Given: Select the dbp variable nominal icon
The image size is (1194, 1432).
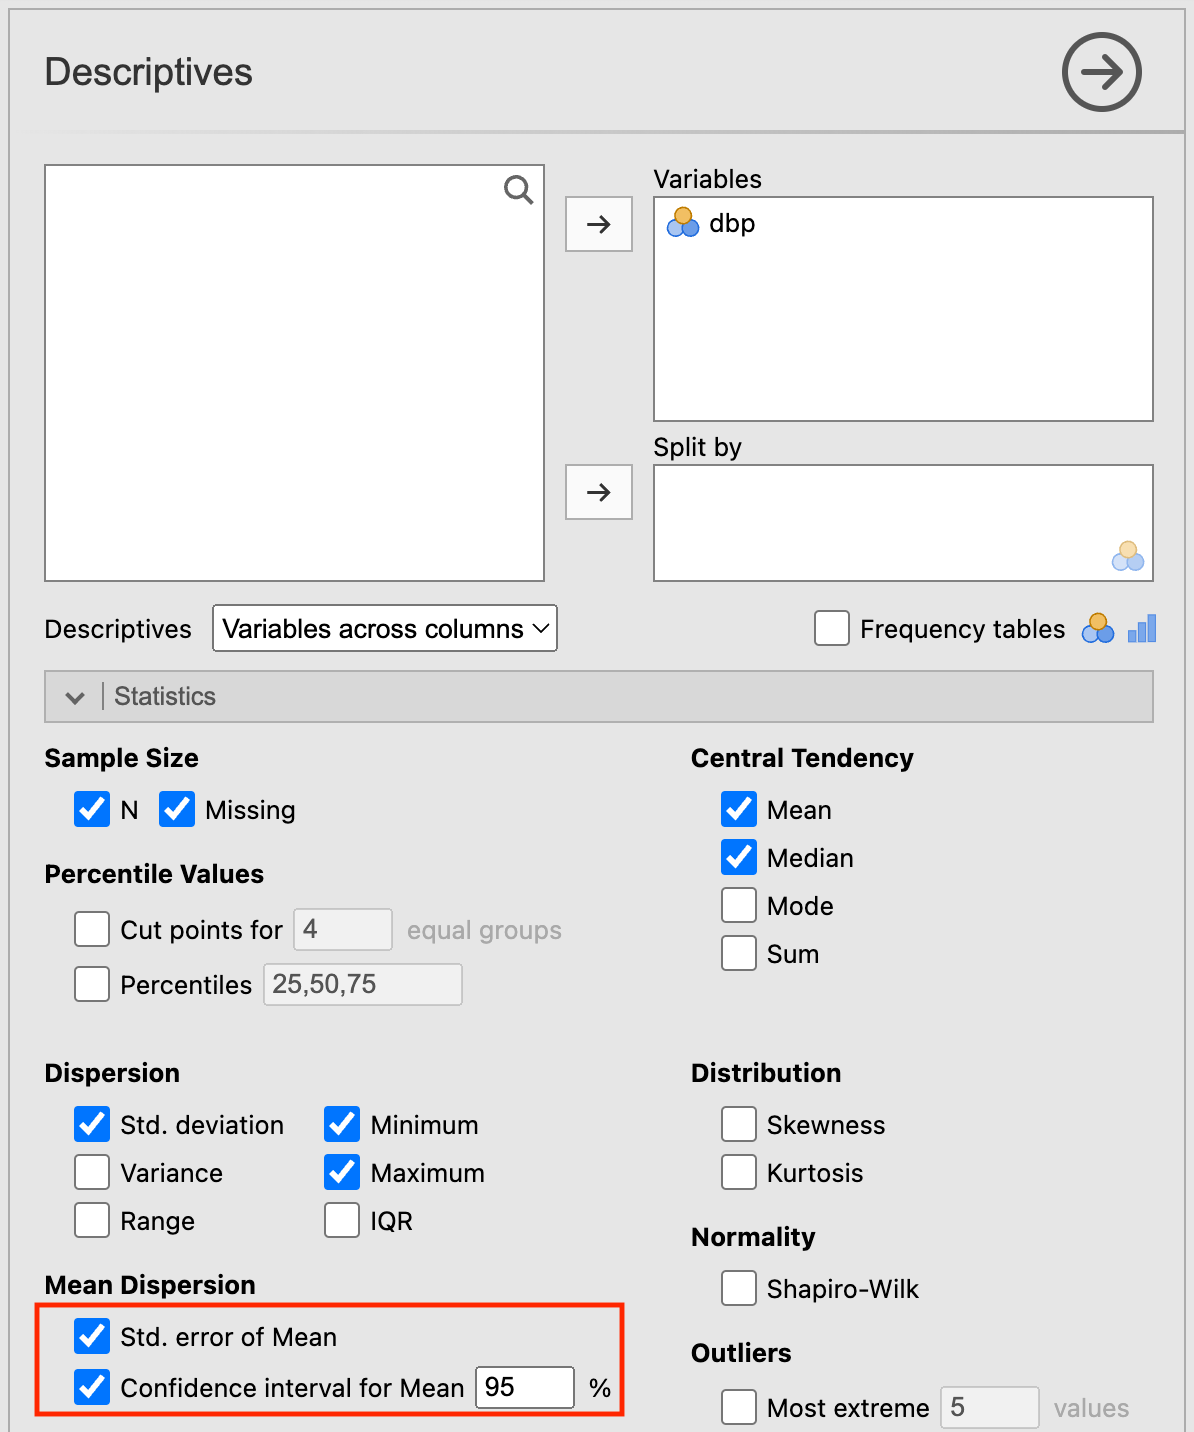Looking at the screenshot, I should [683, 222].
